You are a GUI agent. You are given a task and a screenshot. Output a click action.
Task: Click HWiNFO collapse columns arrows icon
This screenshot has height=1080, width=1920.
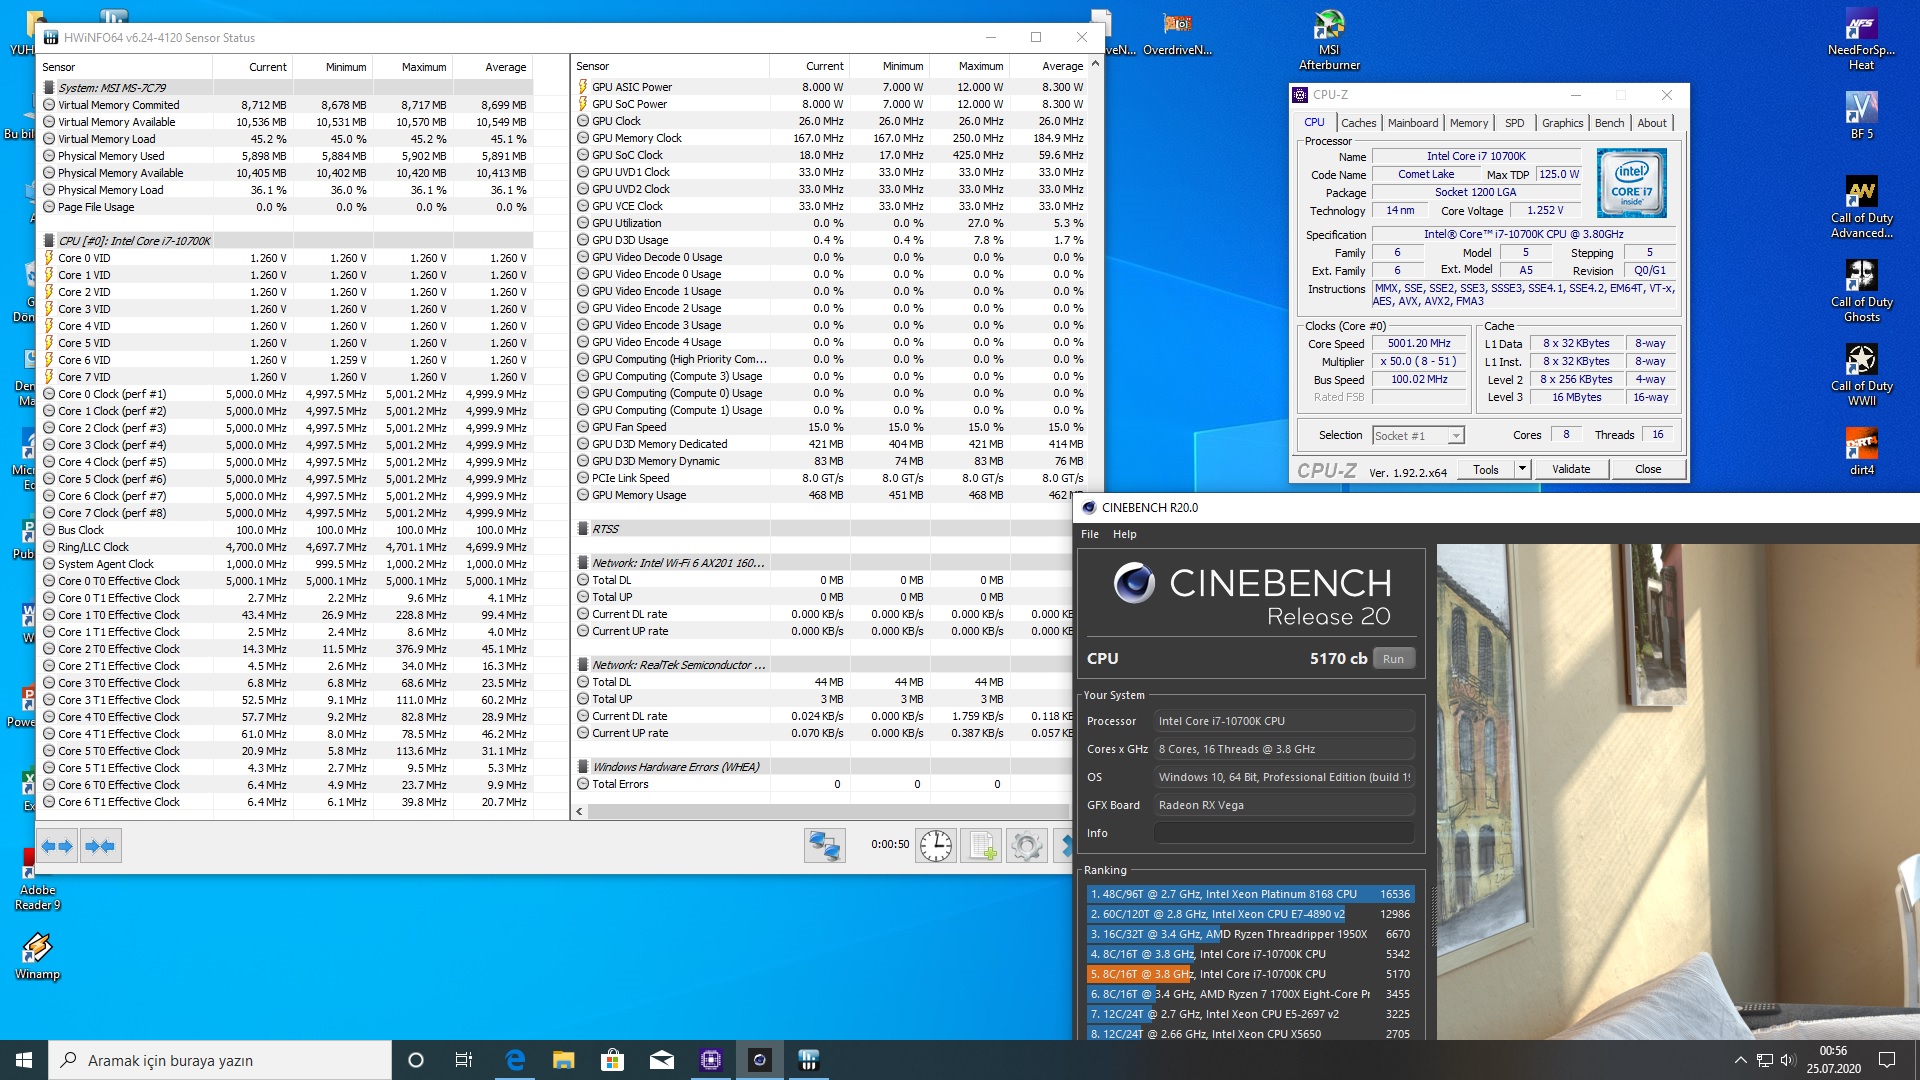click(100, 846)
